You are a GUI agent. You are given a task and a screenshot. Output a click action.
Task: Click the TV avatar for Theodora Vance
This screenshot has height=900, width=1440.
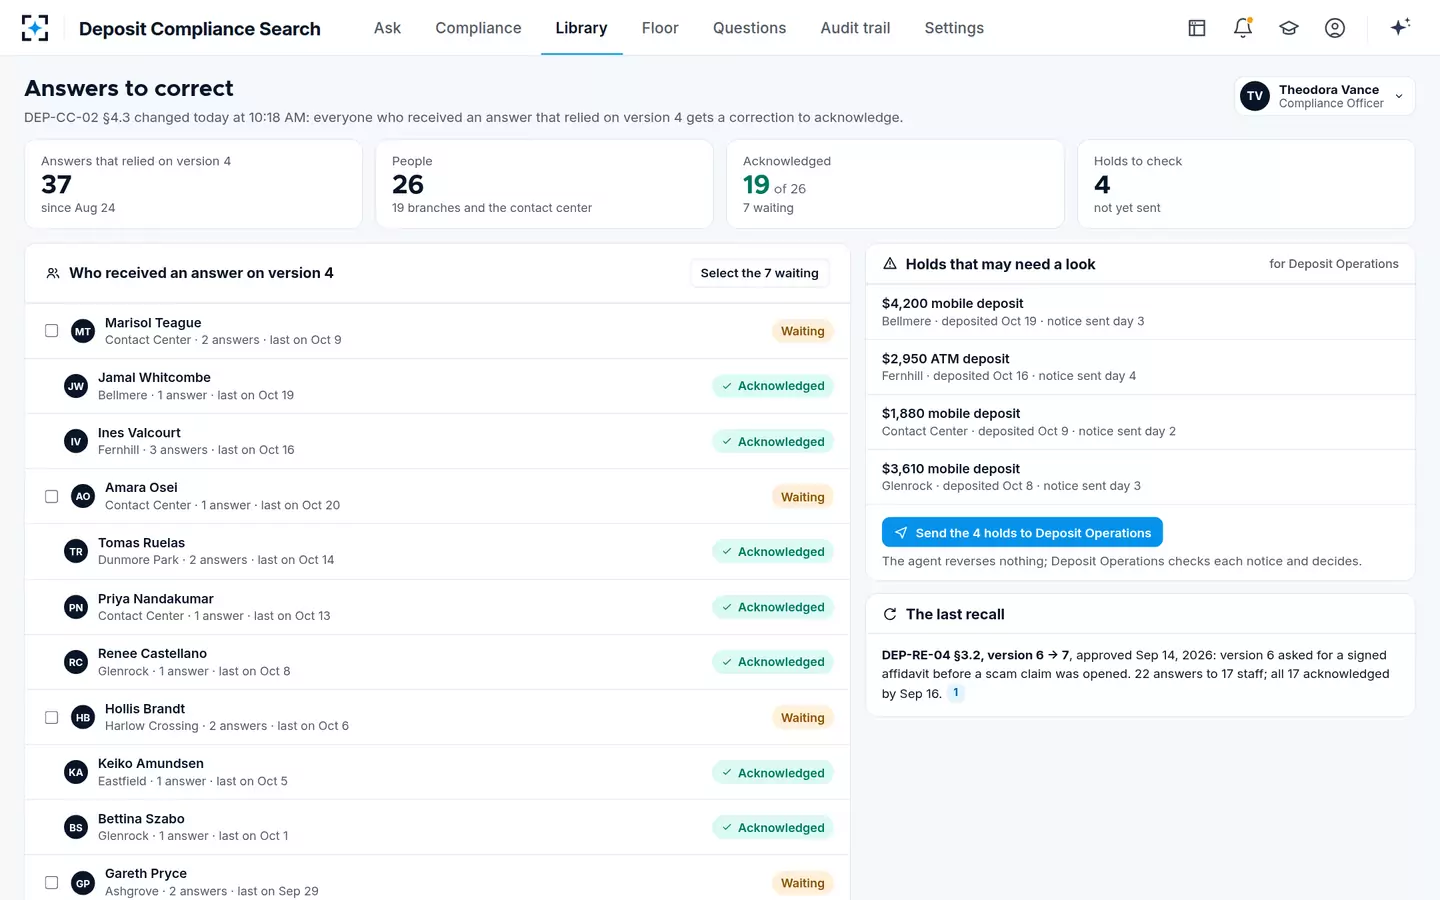click(x=1255, y=96)
